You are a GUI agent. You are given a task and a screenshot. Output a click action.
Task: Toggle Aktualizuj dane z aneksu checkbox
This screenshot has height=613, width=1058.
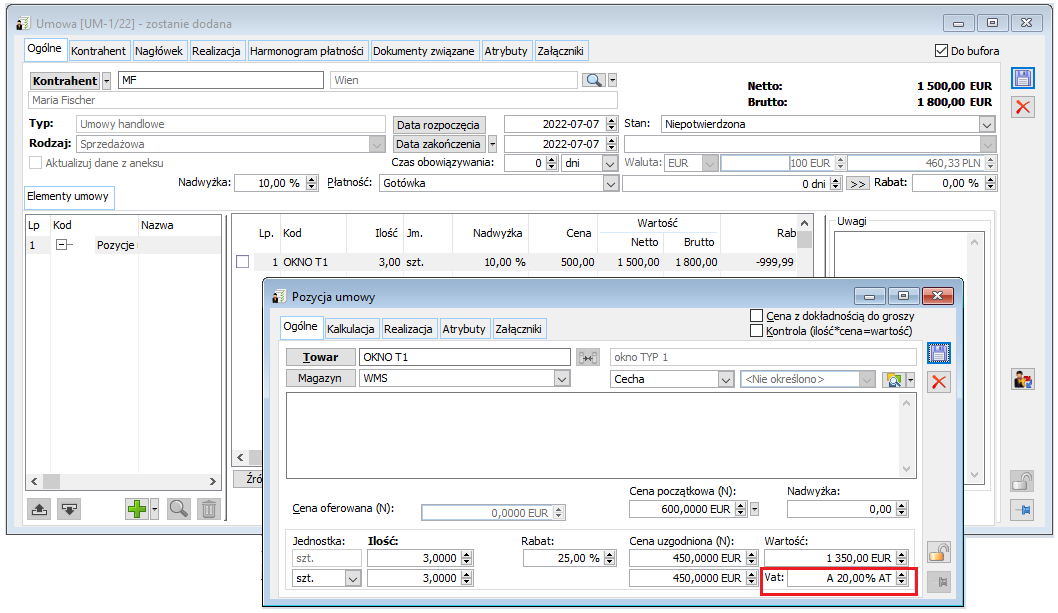coord(35,163)
